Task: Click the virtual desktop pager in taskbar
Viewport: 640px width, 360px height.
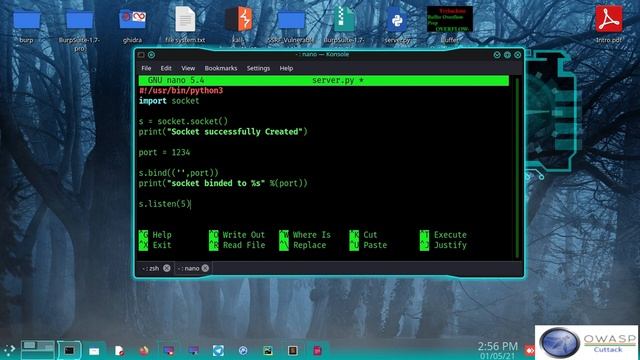Action: pos(38,349)
